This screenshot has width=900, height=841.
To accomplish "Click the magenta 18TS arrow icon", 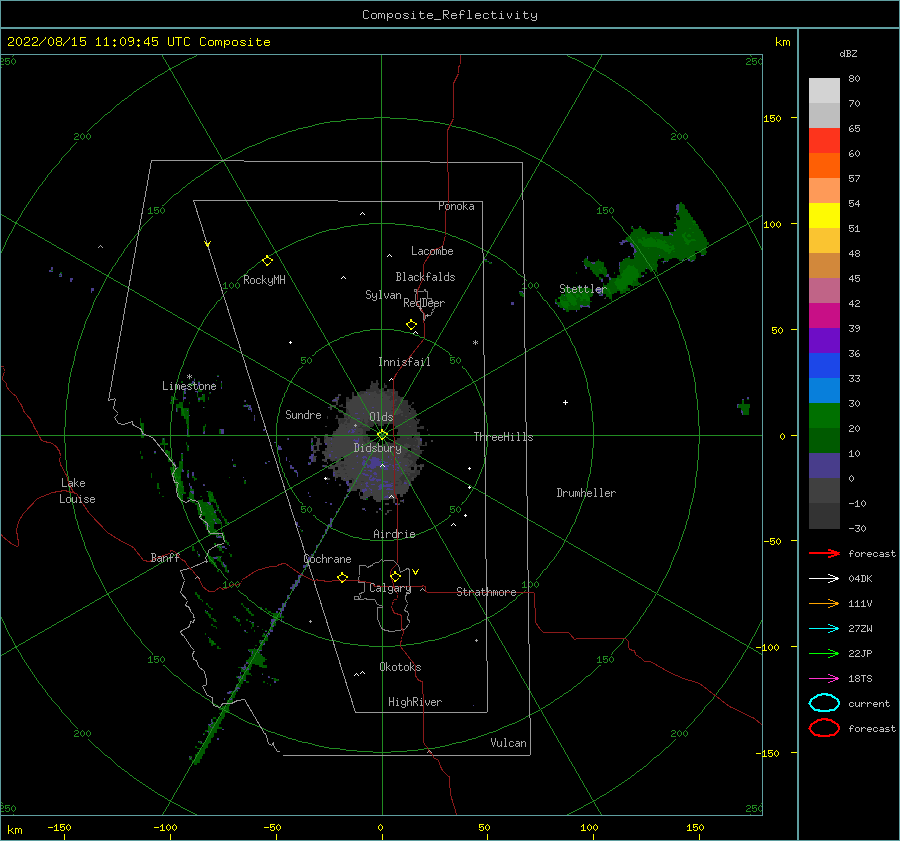I will (824, 679).
